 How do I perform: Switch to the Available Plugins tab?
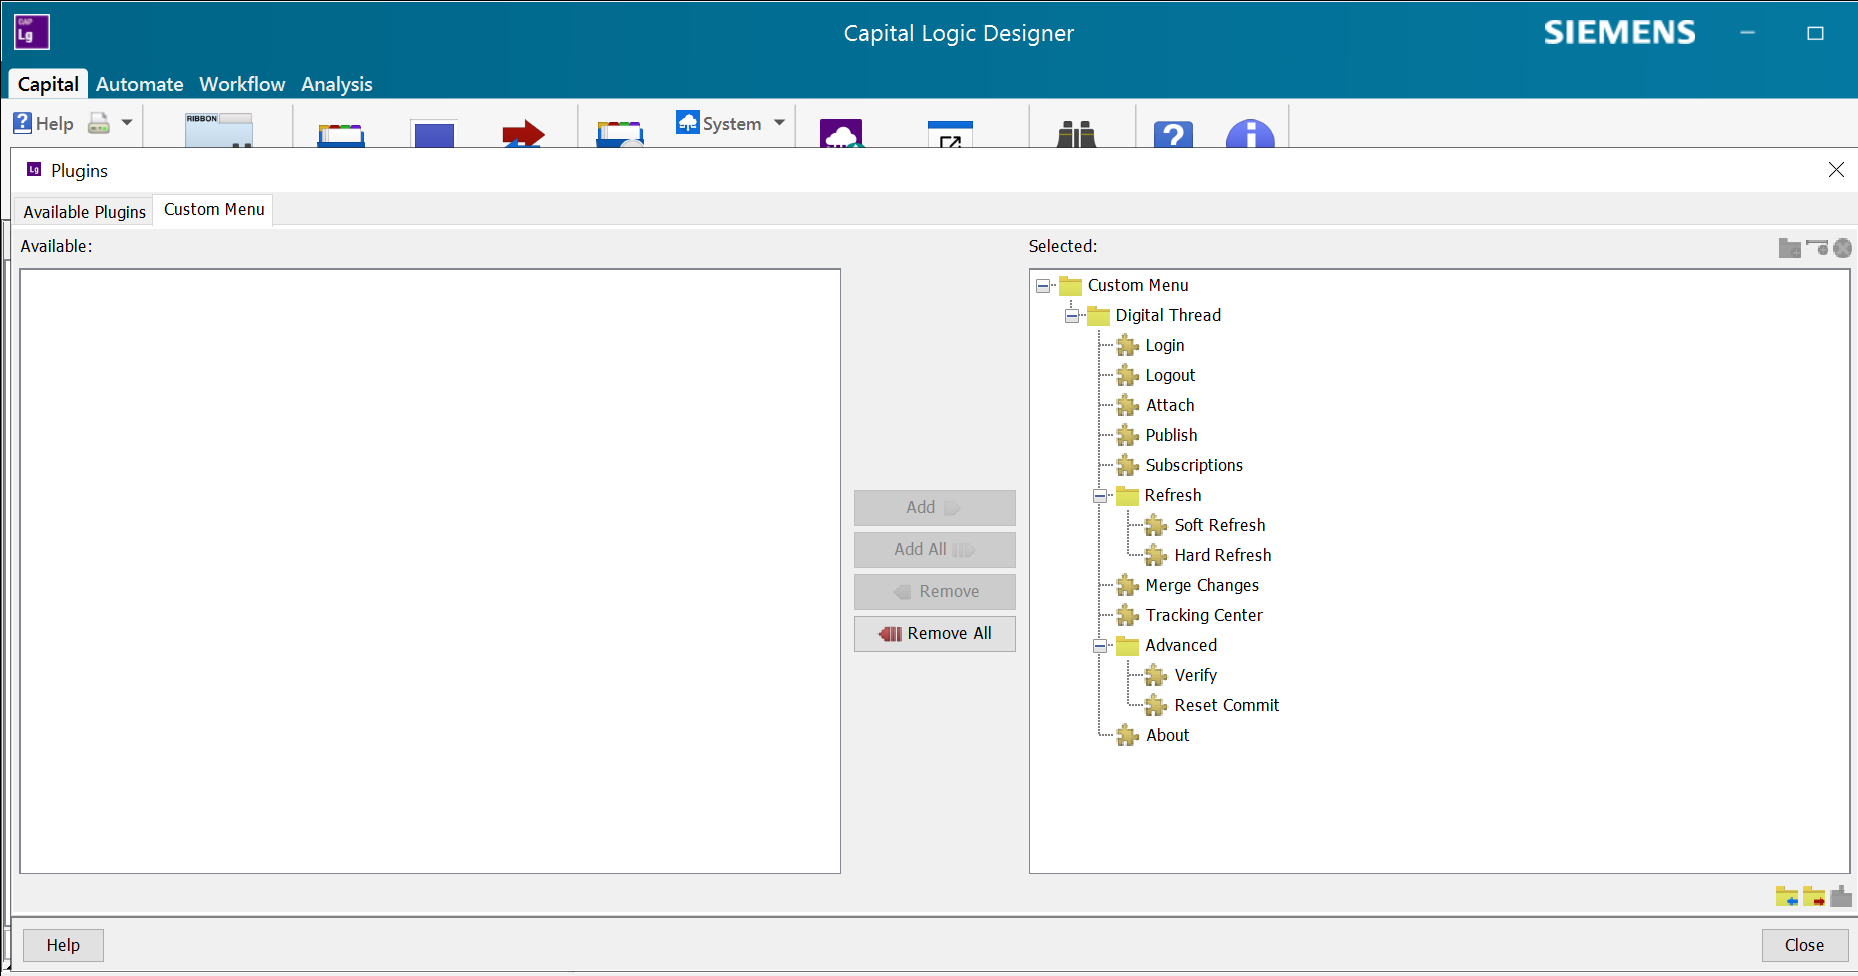(x=85, y=211)
